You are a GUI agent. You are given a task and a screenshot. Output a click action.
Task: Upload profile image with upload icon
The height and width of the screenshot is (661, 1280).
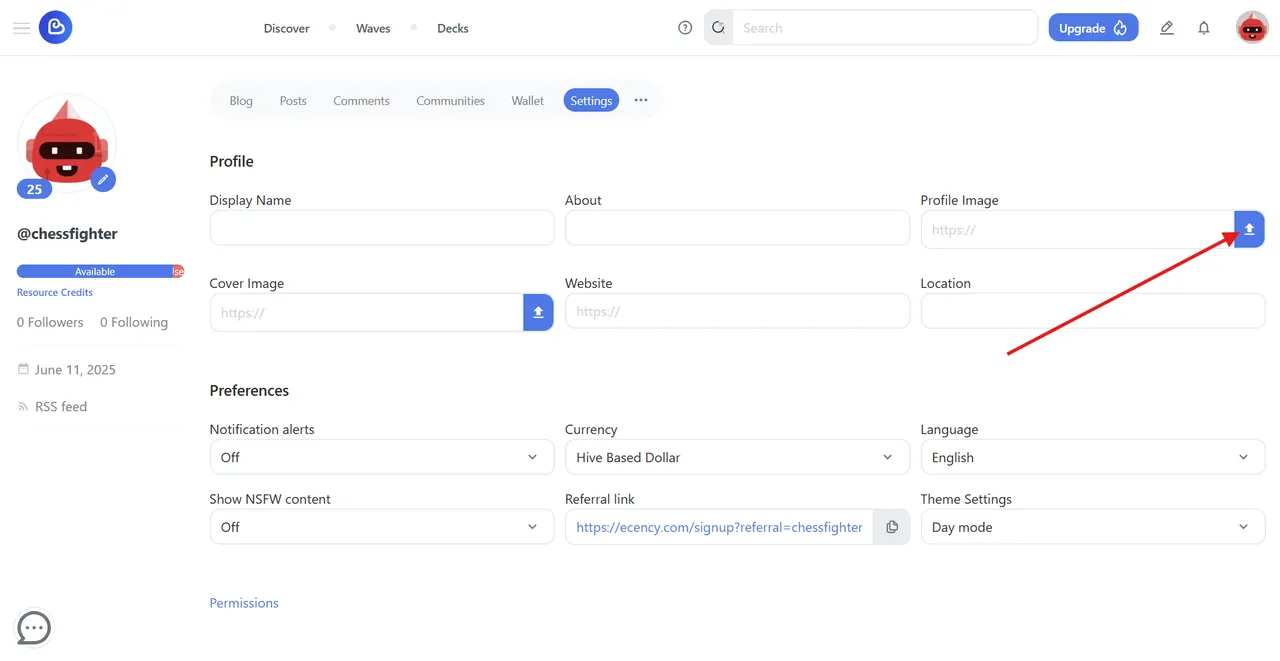(1249, 229)
